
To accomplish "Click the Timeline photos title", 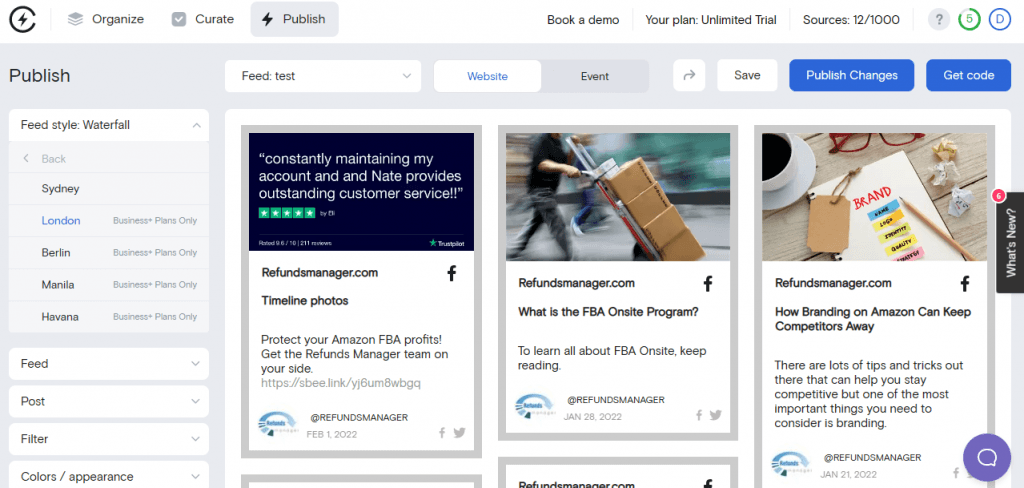I will point(305,301).
